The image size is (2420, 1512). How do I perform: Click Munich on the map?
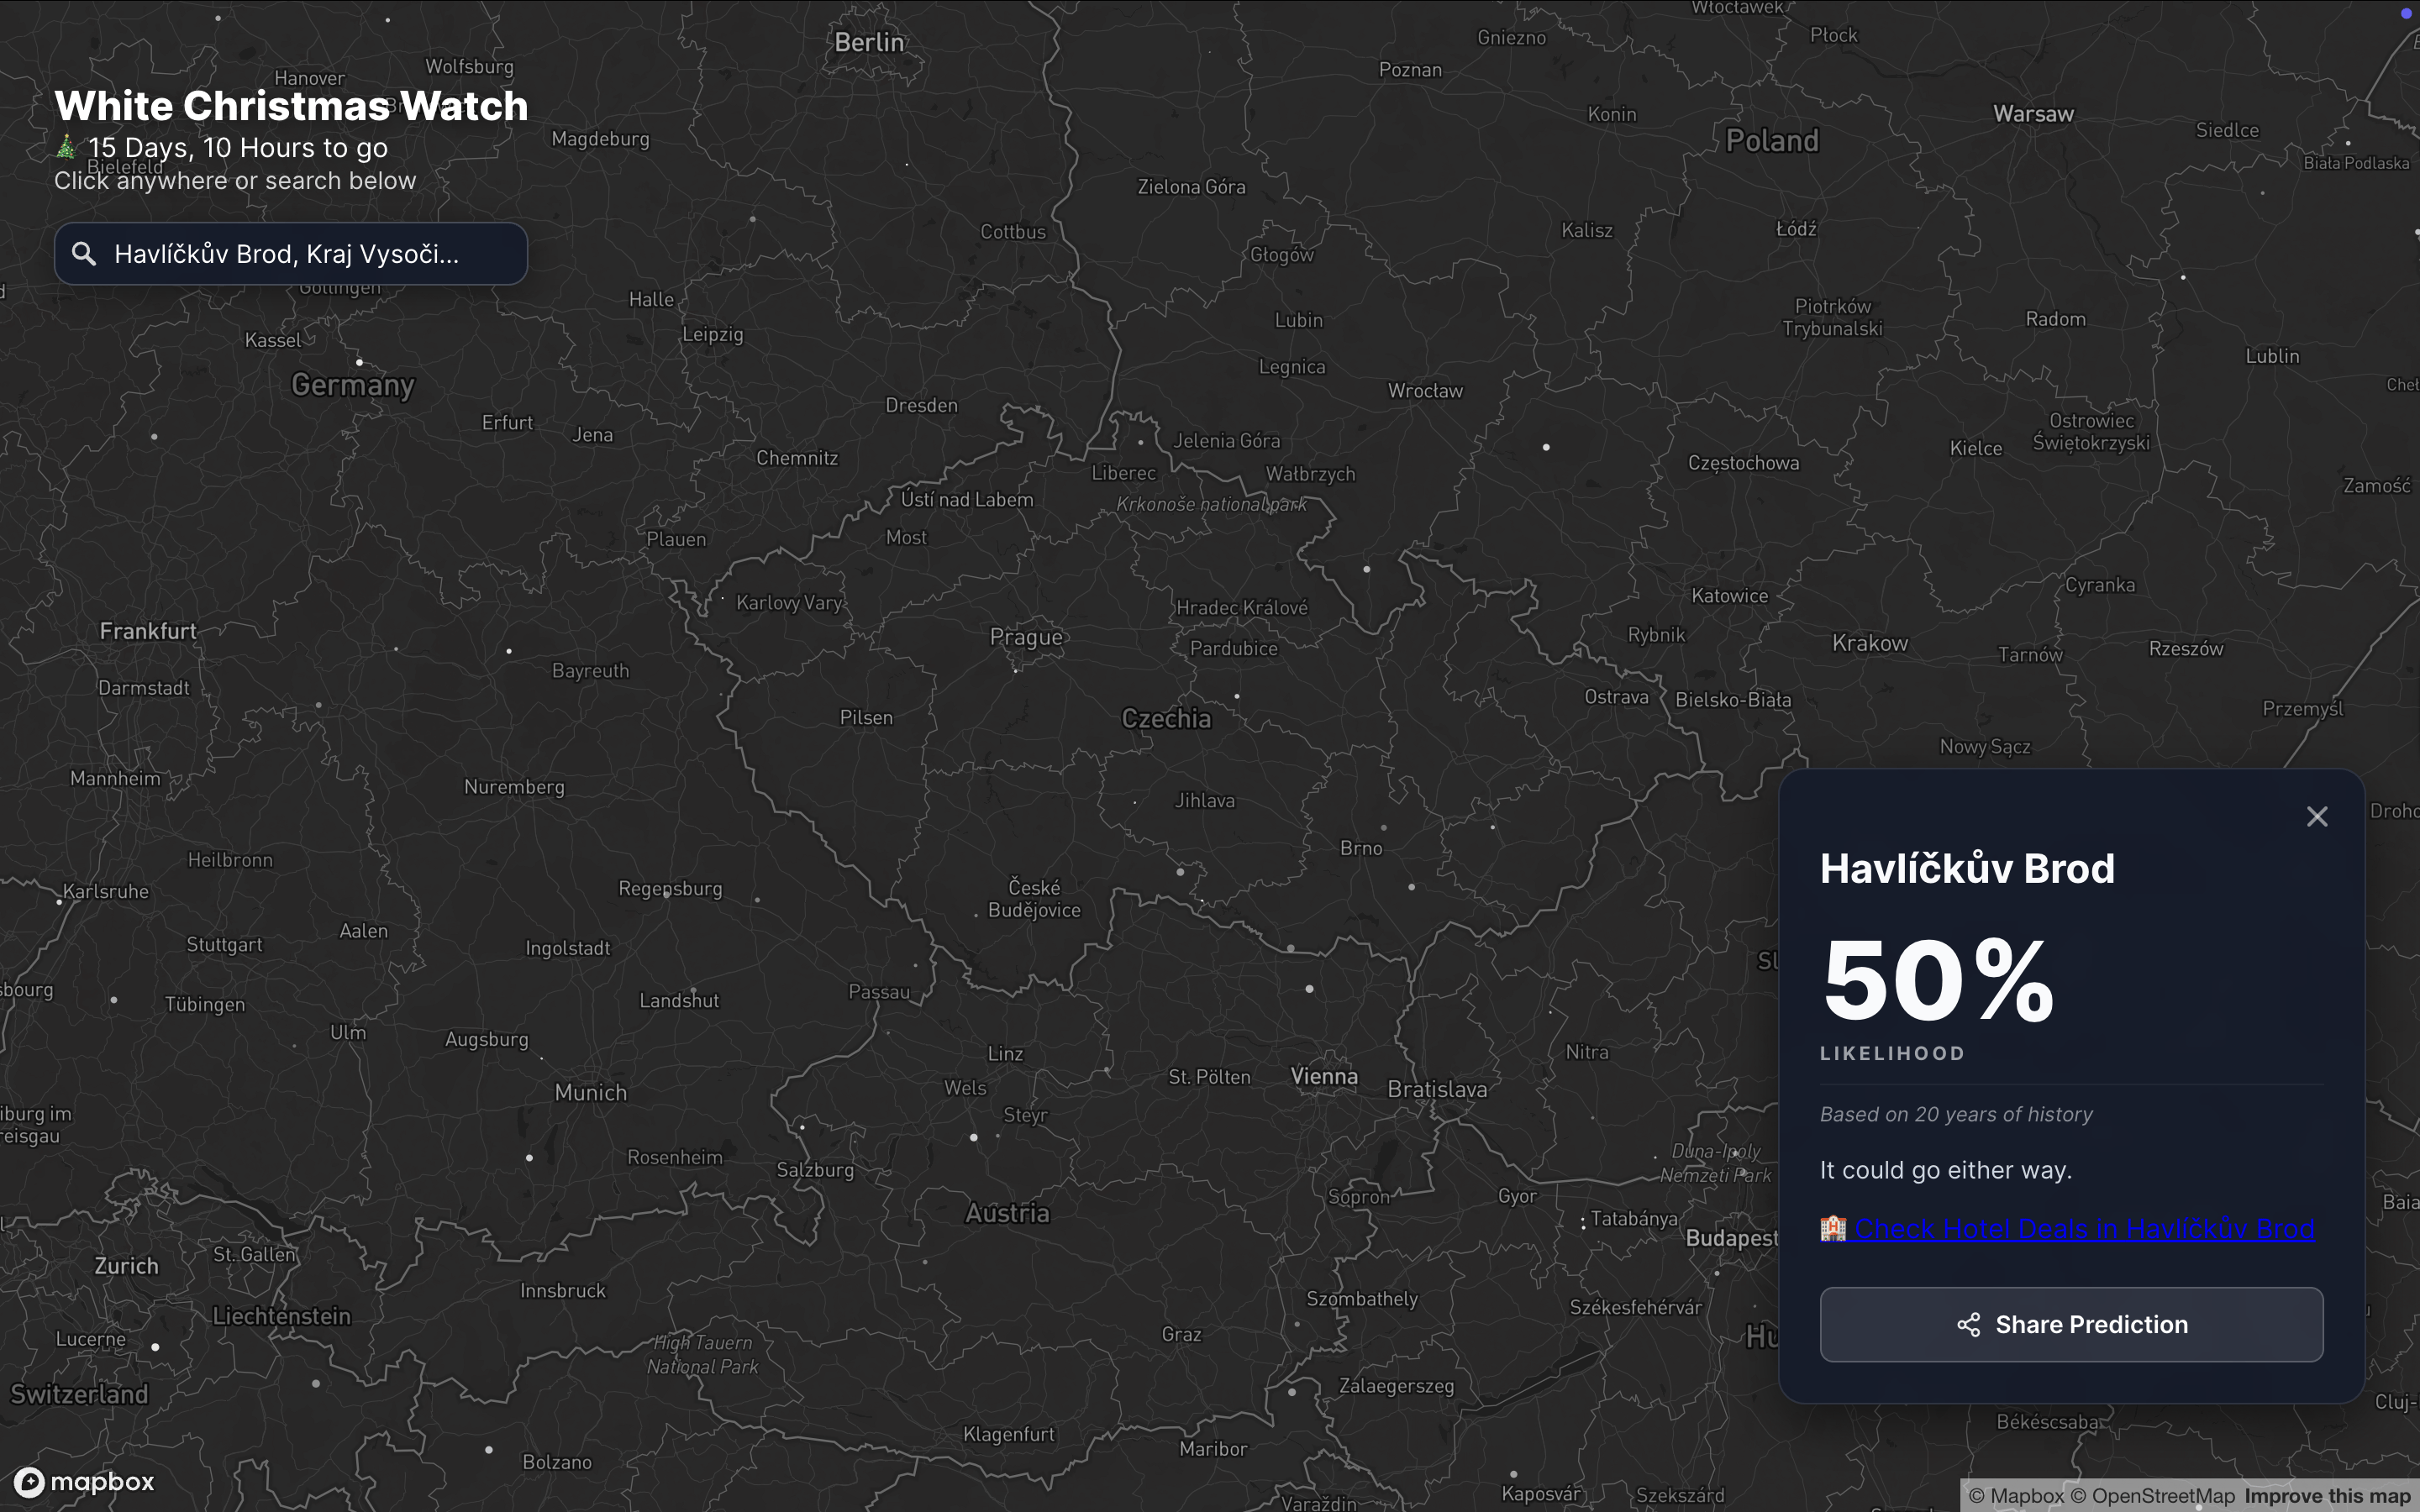[x=591, y=1093]
